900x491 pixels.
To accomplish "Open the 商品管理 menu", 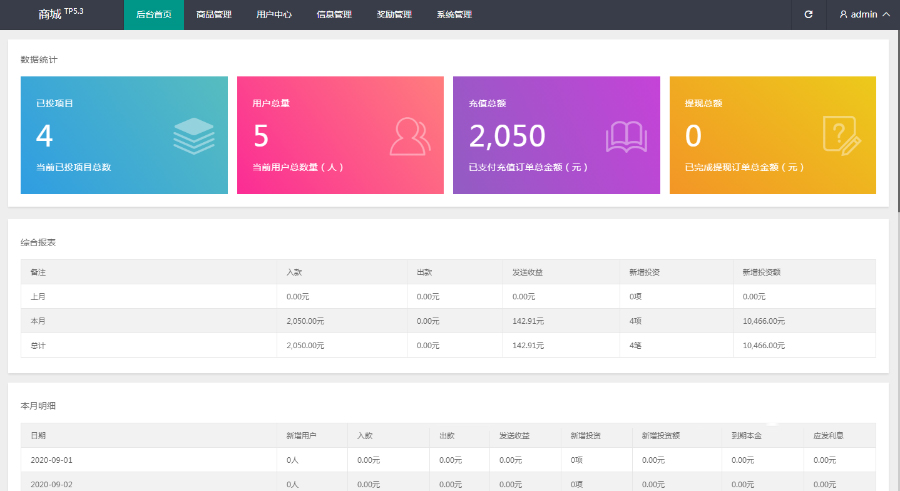I will pos(214,15).
